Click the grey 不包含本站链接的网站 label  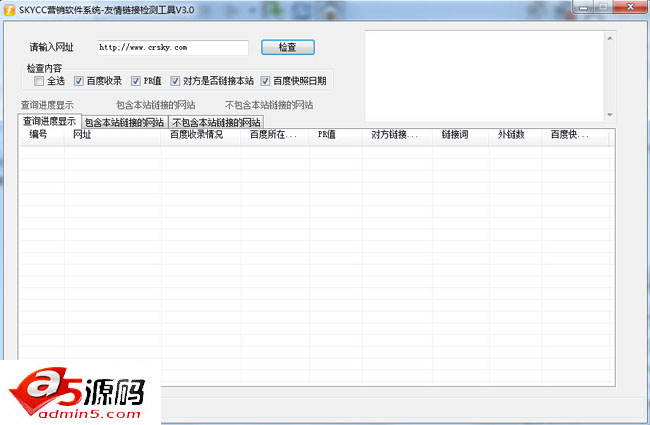click(269, 105)
